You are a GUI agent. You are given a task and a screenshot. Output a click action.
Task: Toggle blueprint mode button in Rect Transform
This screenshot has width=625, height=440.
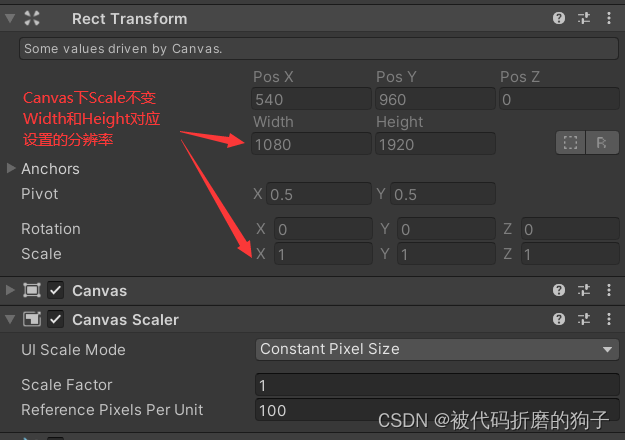click(570, 143)
